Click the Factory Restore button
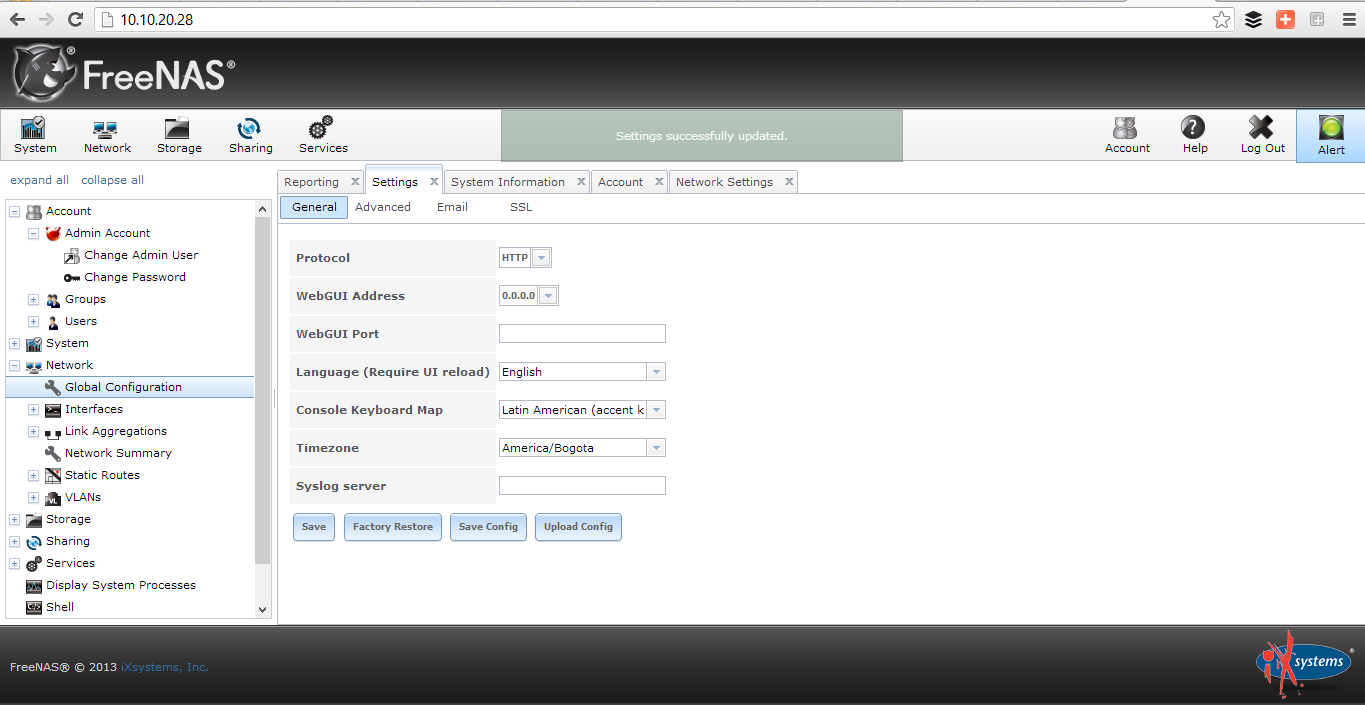 pyautogui.click(x=392, y=527)
